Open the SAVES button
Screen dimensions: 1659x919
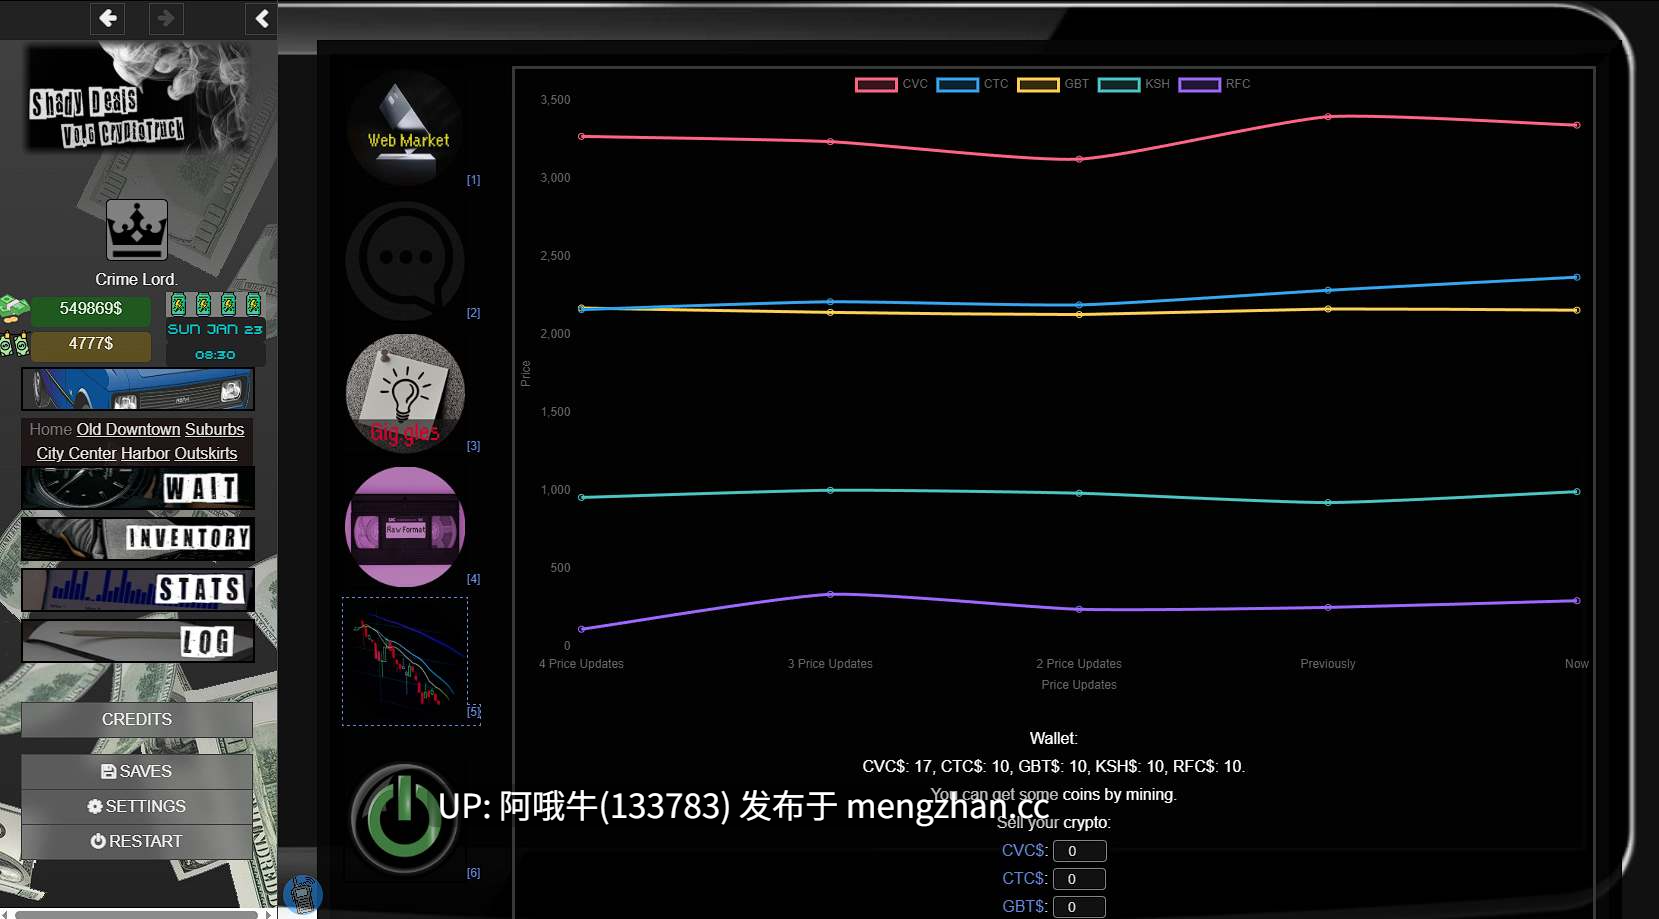coord(137,771)
